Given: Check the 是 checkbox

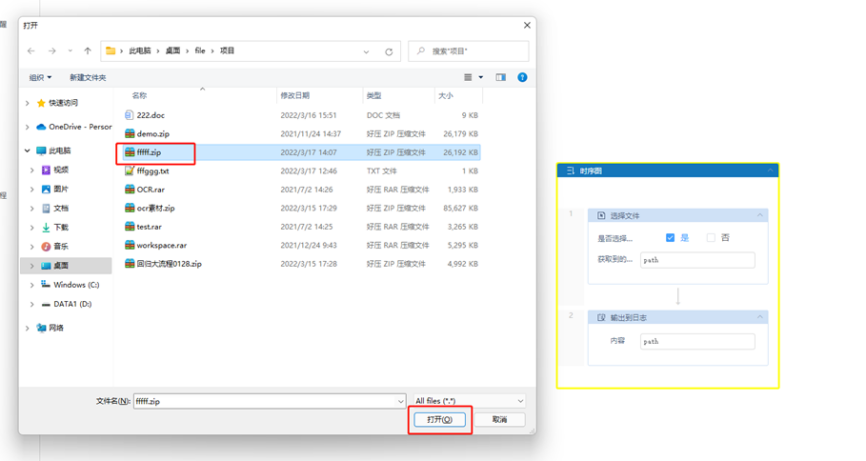Looking at the screenshot, I should pos(670,238).
